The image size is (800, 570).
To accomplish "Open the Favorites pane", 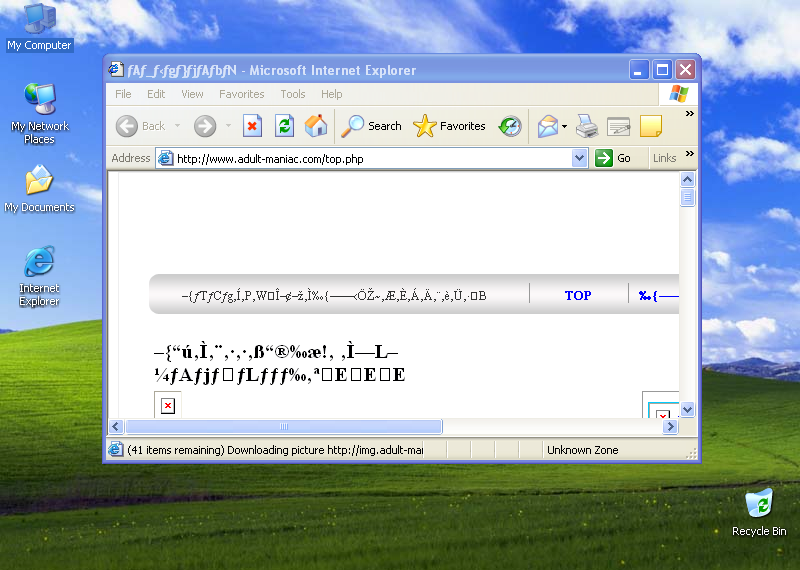I will point(449,126).
